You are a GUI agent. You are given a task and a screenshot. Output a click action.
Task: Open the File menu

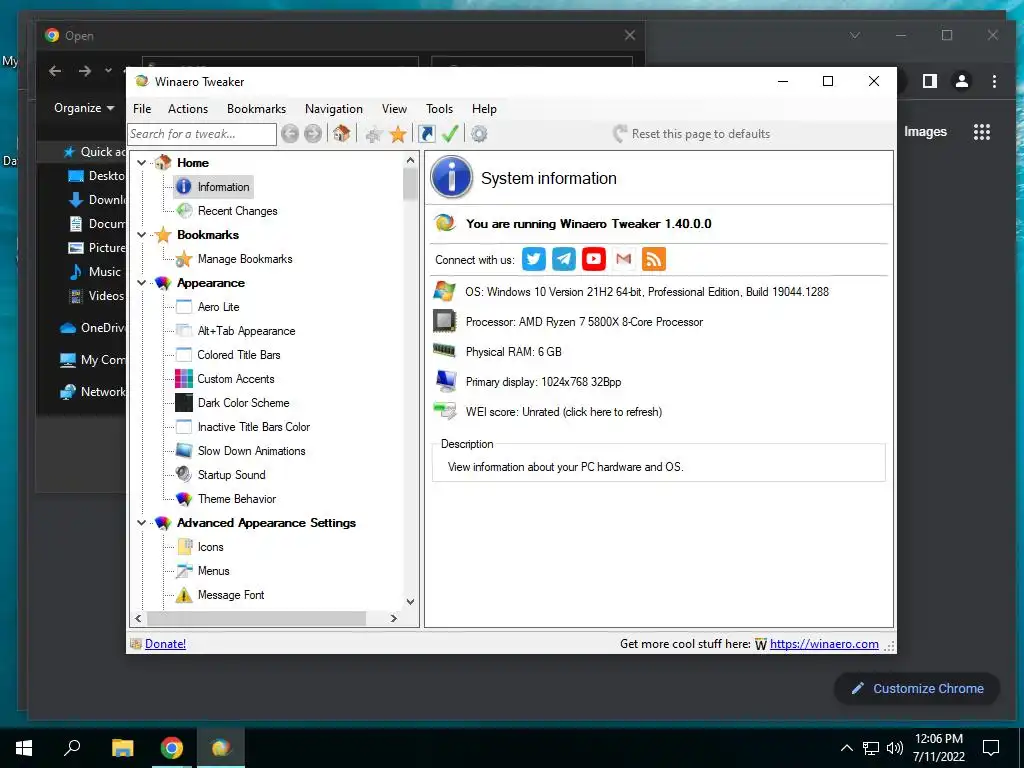click(142, 109)
